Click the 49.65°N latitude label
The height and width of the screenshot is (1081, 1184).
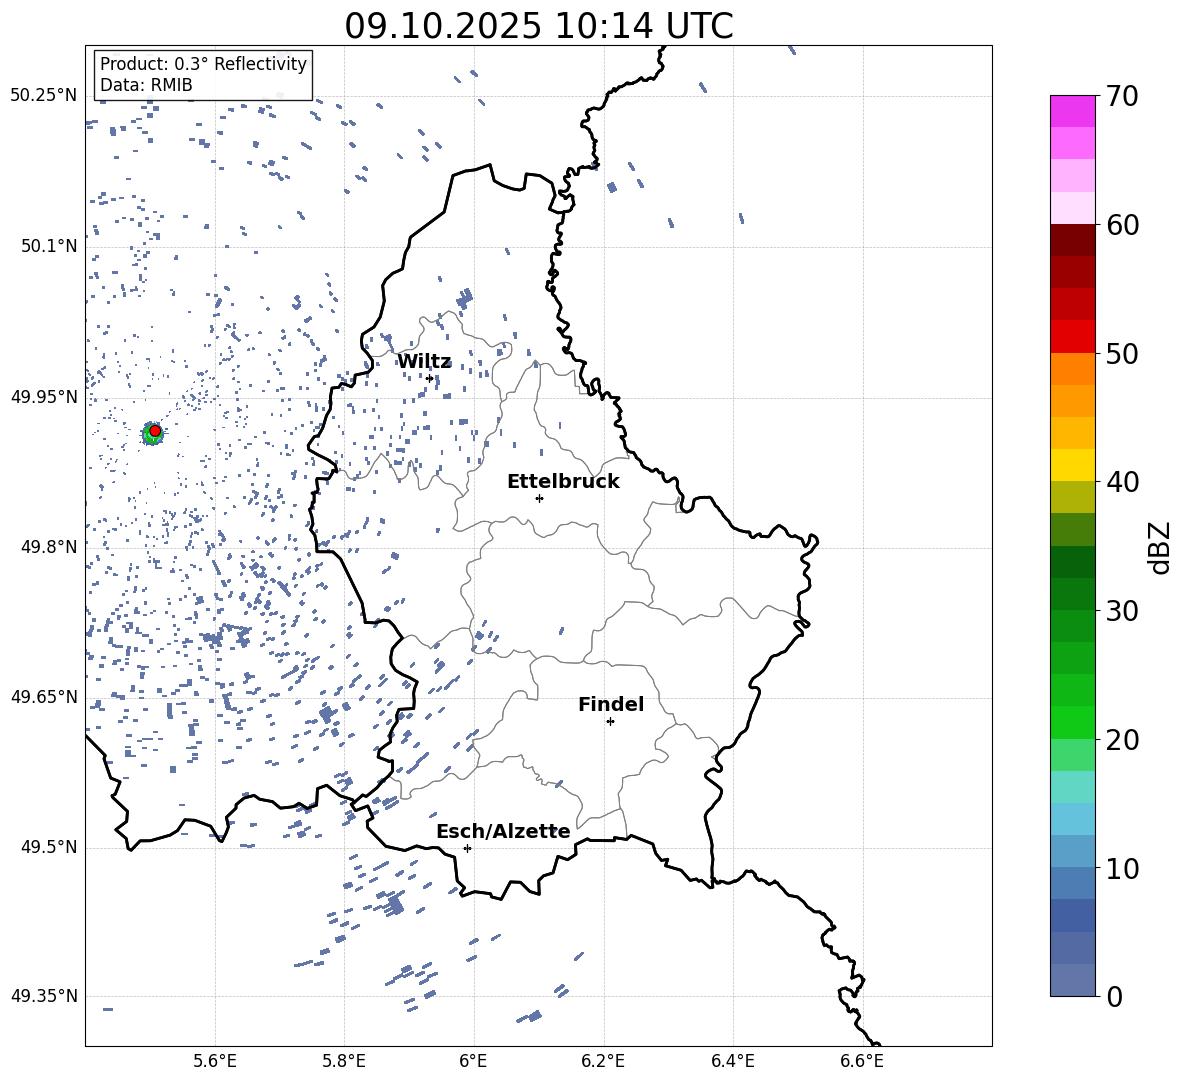(44, 696)
